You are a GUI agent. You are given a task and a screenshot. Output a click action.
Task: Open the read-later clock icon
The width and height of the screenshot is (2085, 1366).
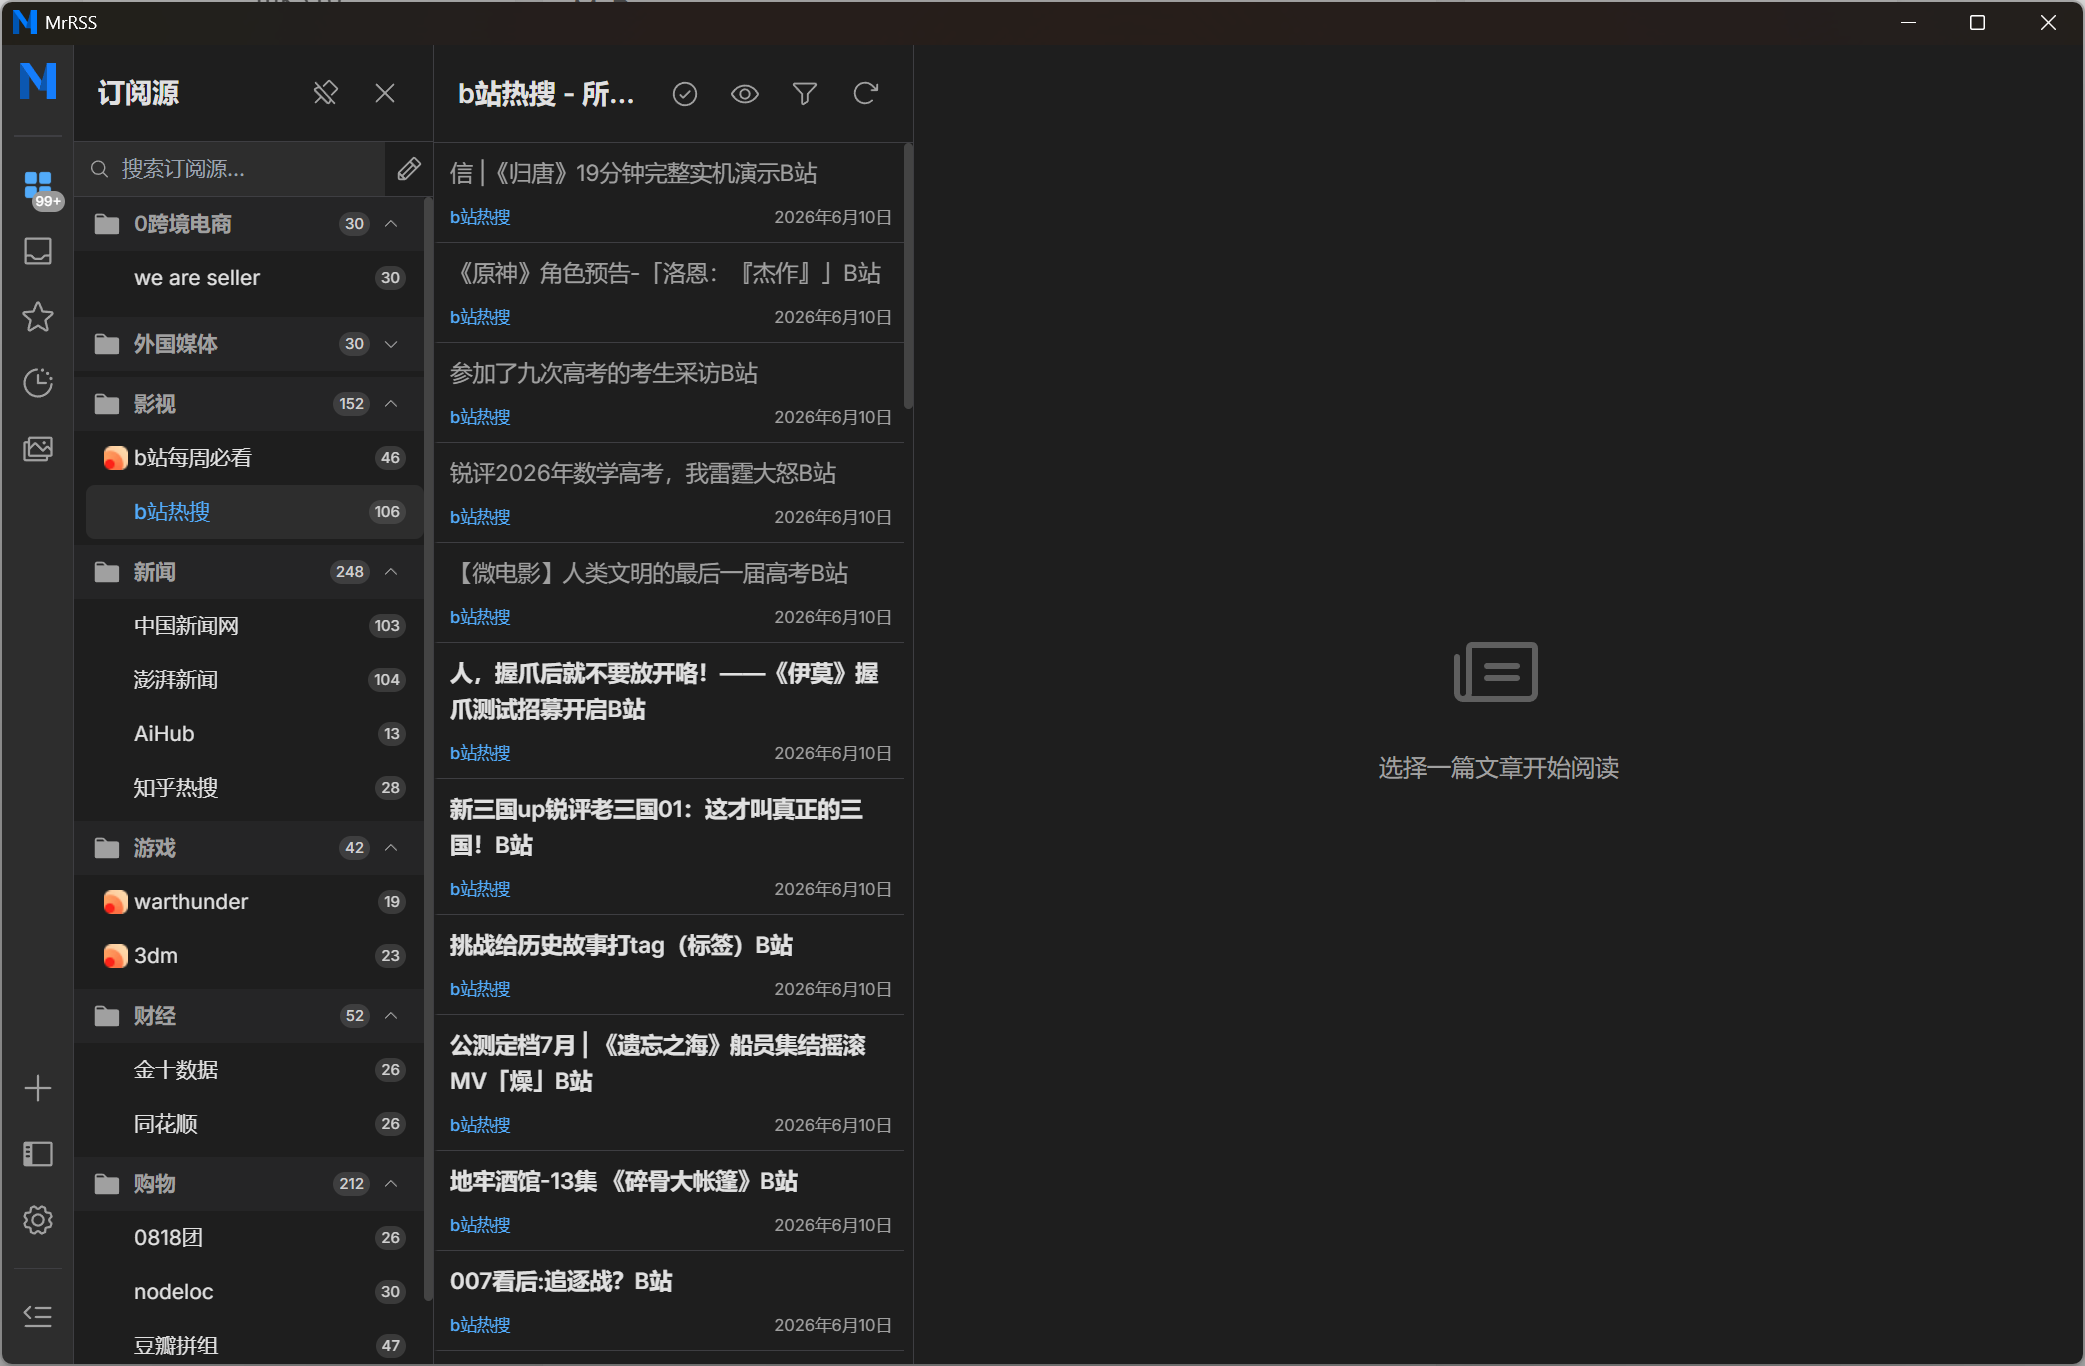click(38, 383)
